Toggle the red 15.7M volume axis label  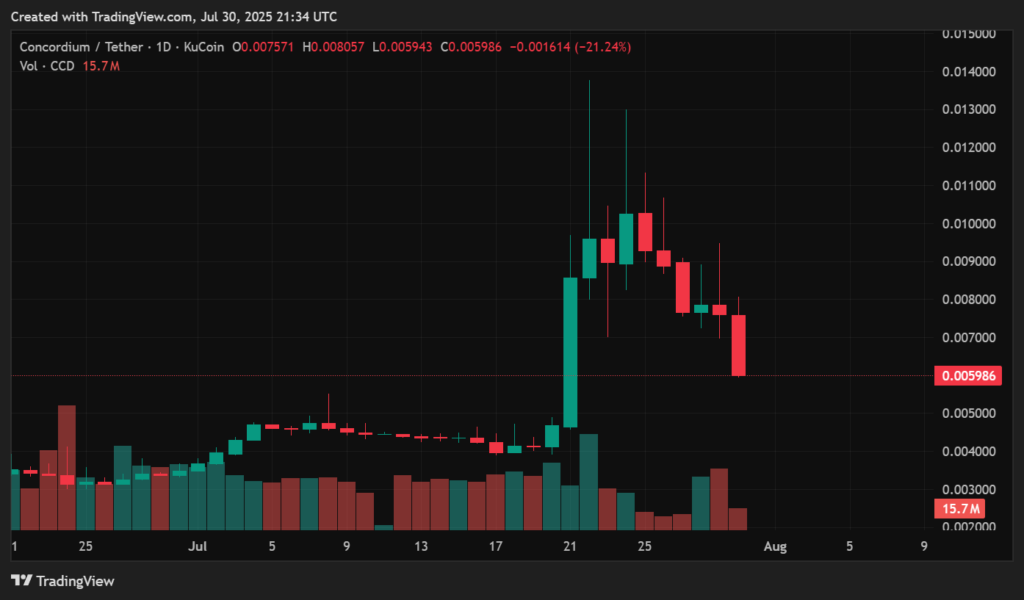(x=960, y=509)
